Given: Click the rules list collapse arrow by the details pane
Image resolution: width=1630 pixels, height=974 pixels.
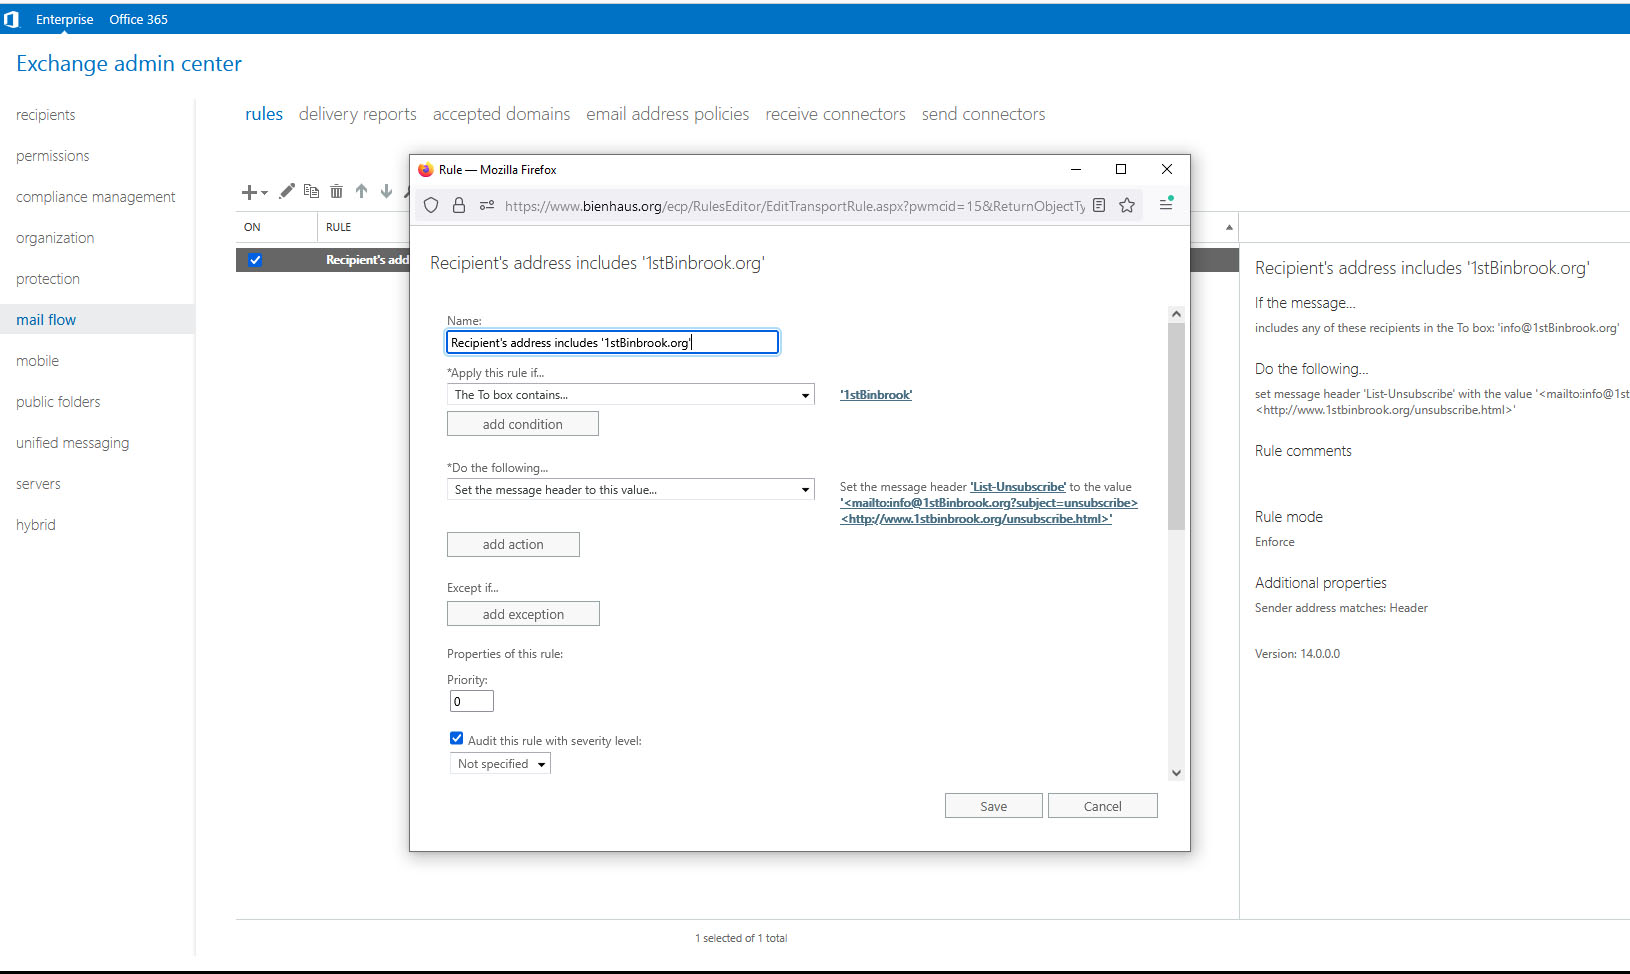Looking at the screenshot, I should tap(1229, 228).
